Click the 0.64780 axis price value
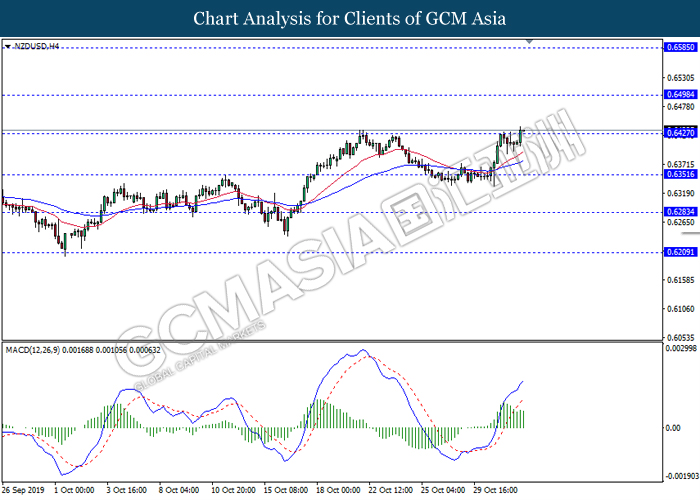This screenshot has width=700, height=500. [681, 107]
